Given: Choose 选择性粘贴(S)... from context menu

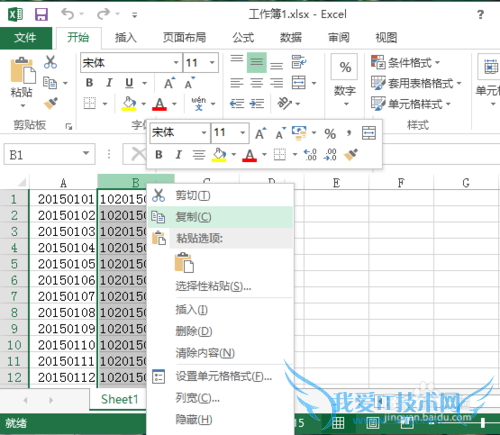Looking at the screenshot, I should [221, 286].
